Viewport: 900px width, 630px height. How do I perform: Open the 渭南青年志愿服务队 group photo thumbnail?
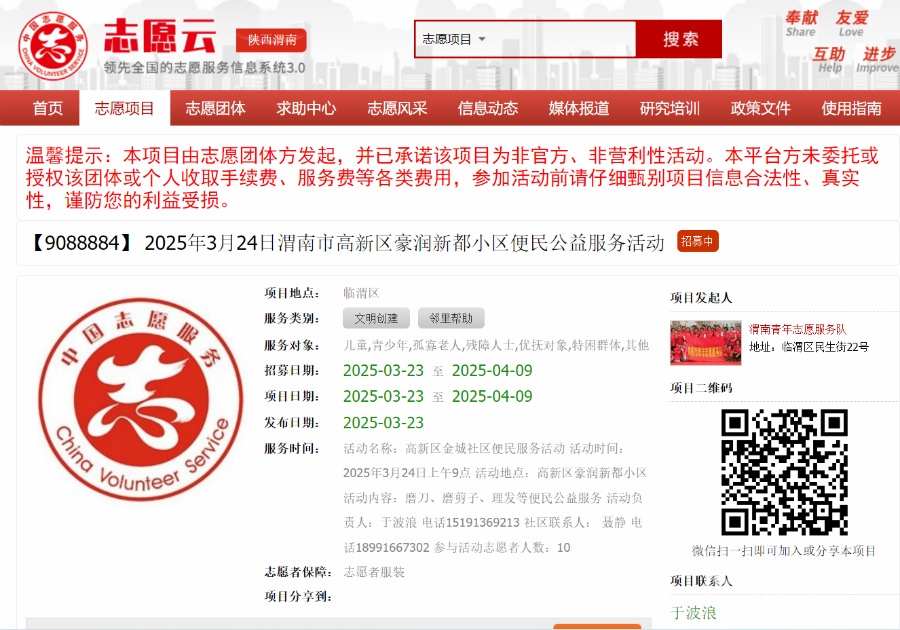click(706, 342)
